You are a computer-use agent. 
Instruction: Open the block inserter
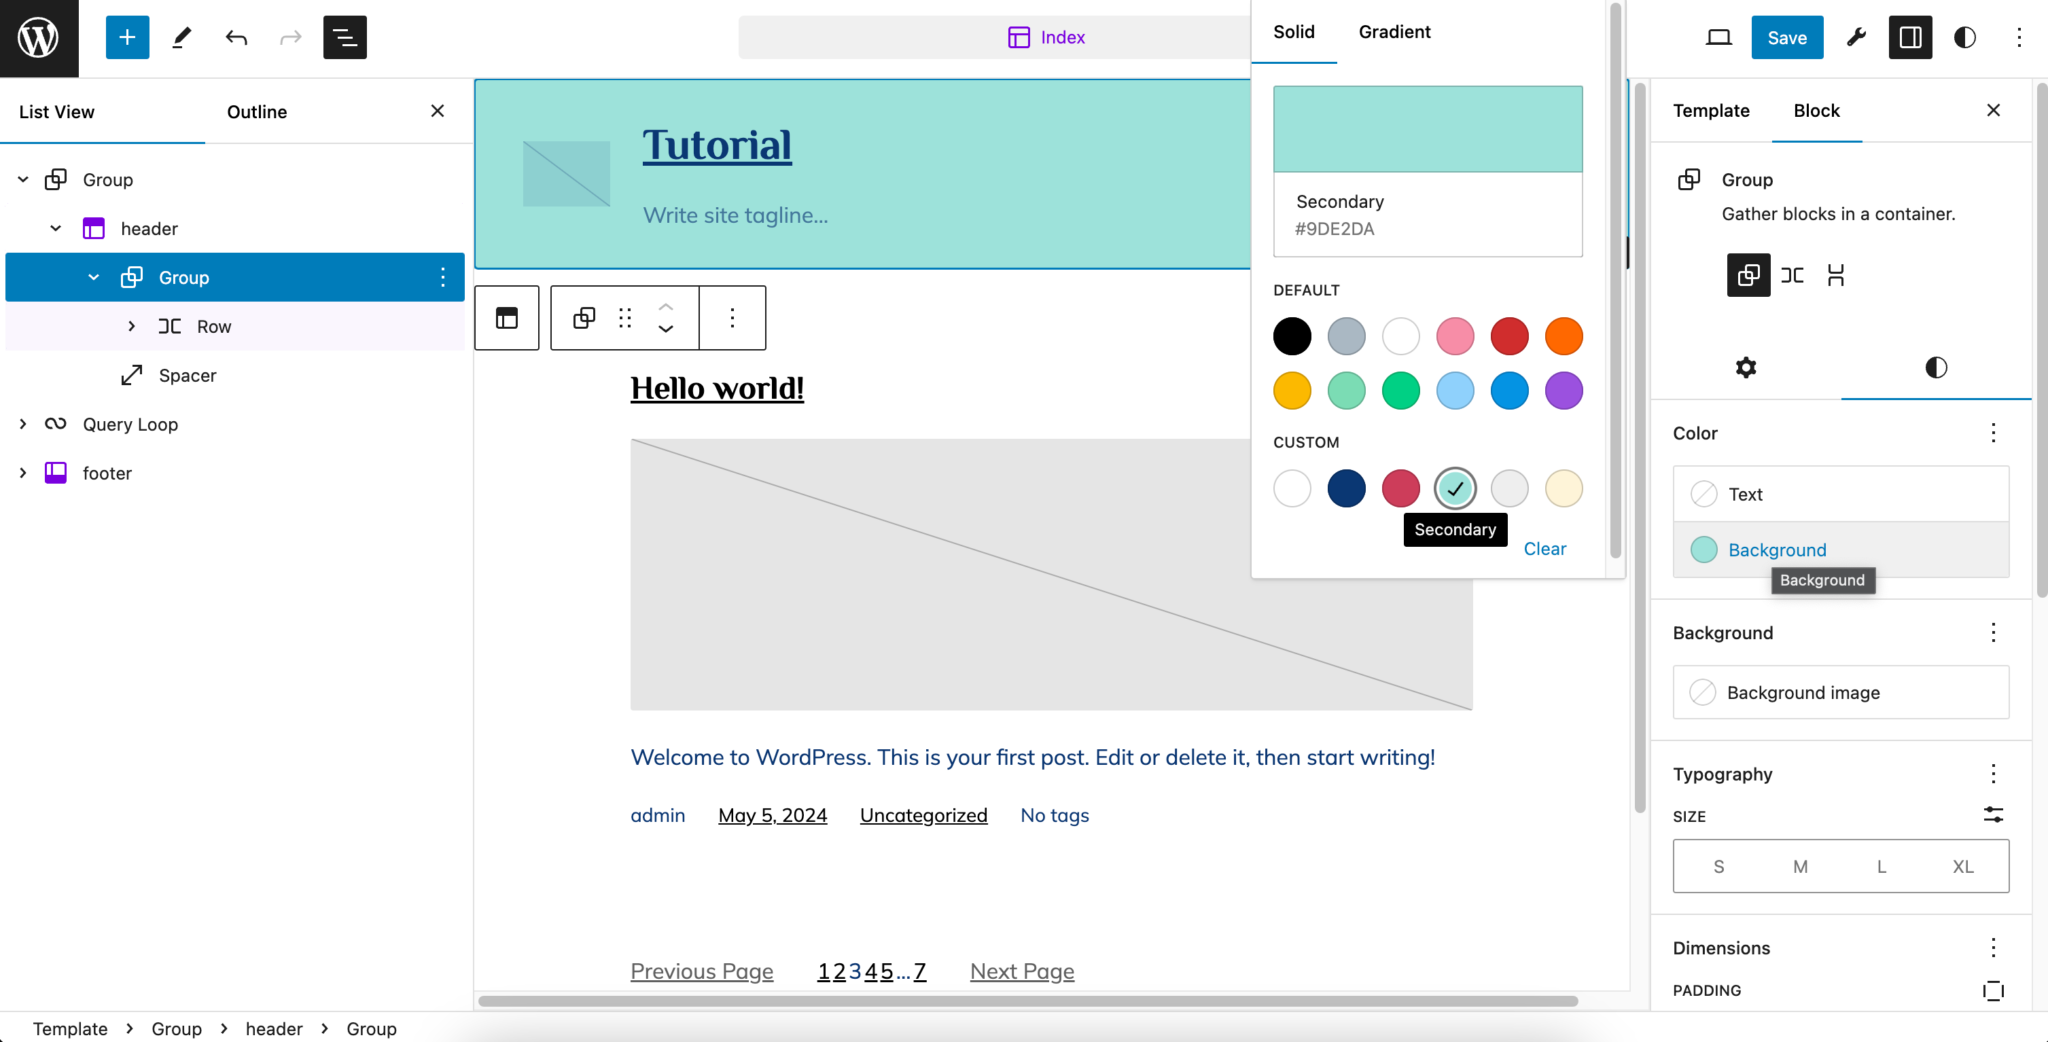pos(127,37)
